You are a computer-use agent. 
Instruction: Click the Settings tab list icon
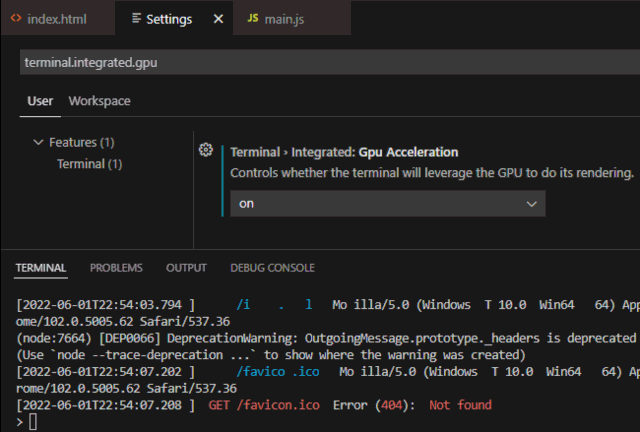pyautogui.click(x=136, y=18)
